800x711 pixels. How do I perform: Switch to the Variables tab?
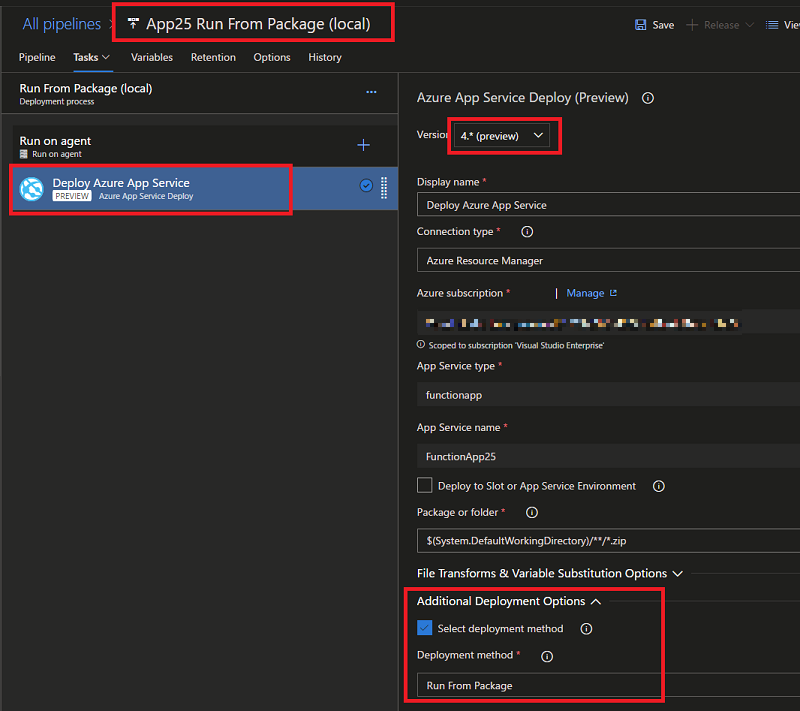152,58
